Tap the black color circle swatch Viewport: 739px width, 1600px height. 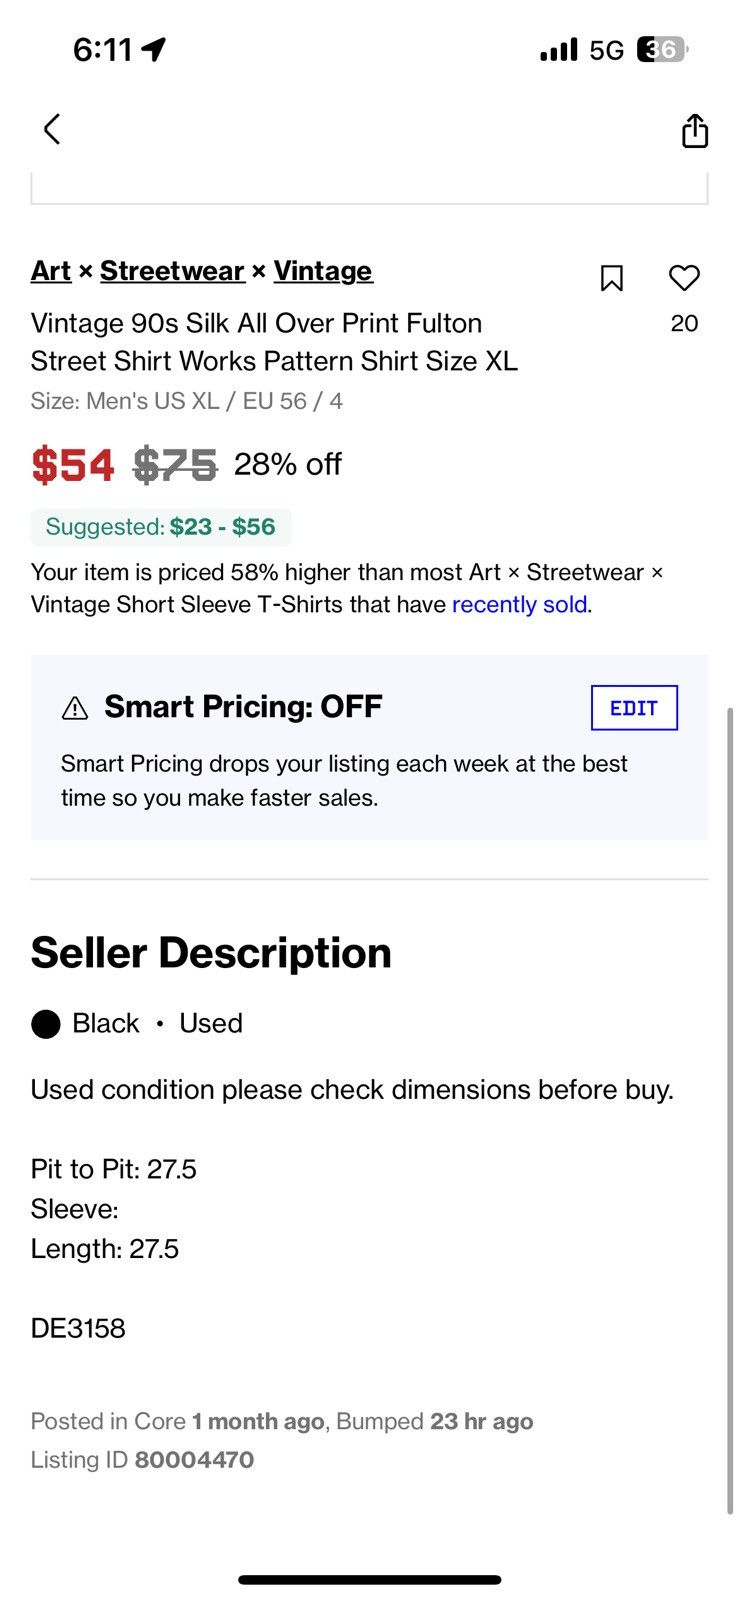coord(46,1024)
